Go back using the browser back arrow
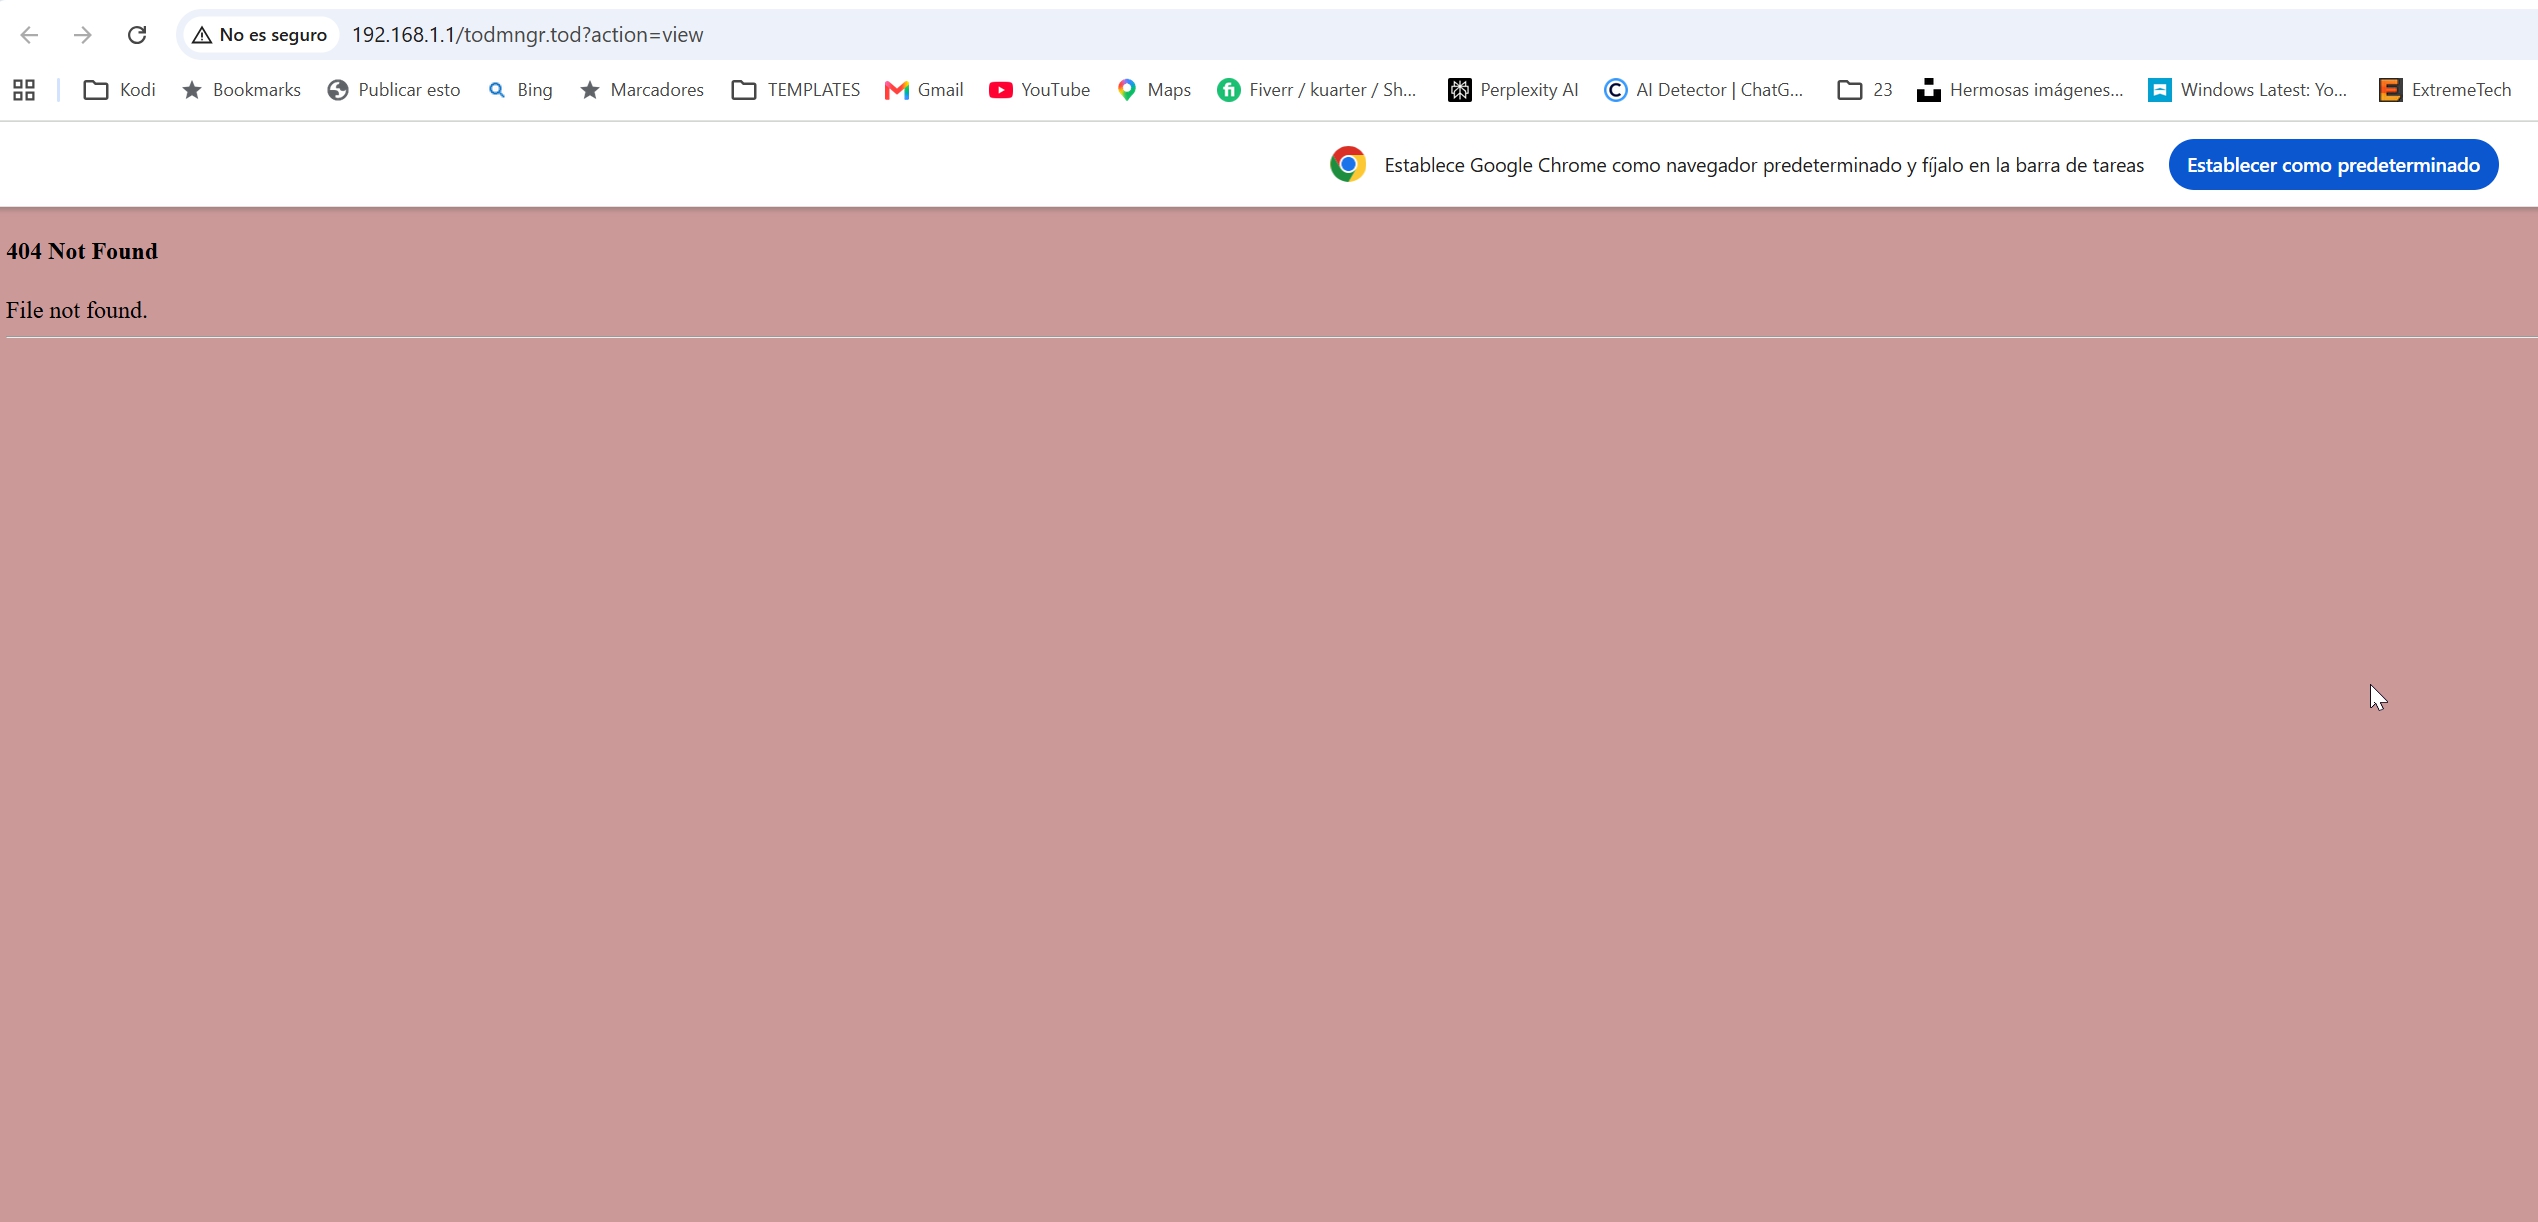Screen dimensions: 2538x1222 pos(29,35)
